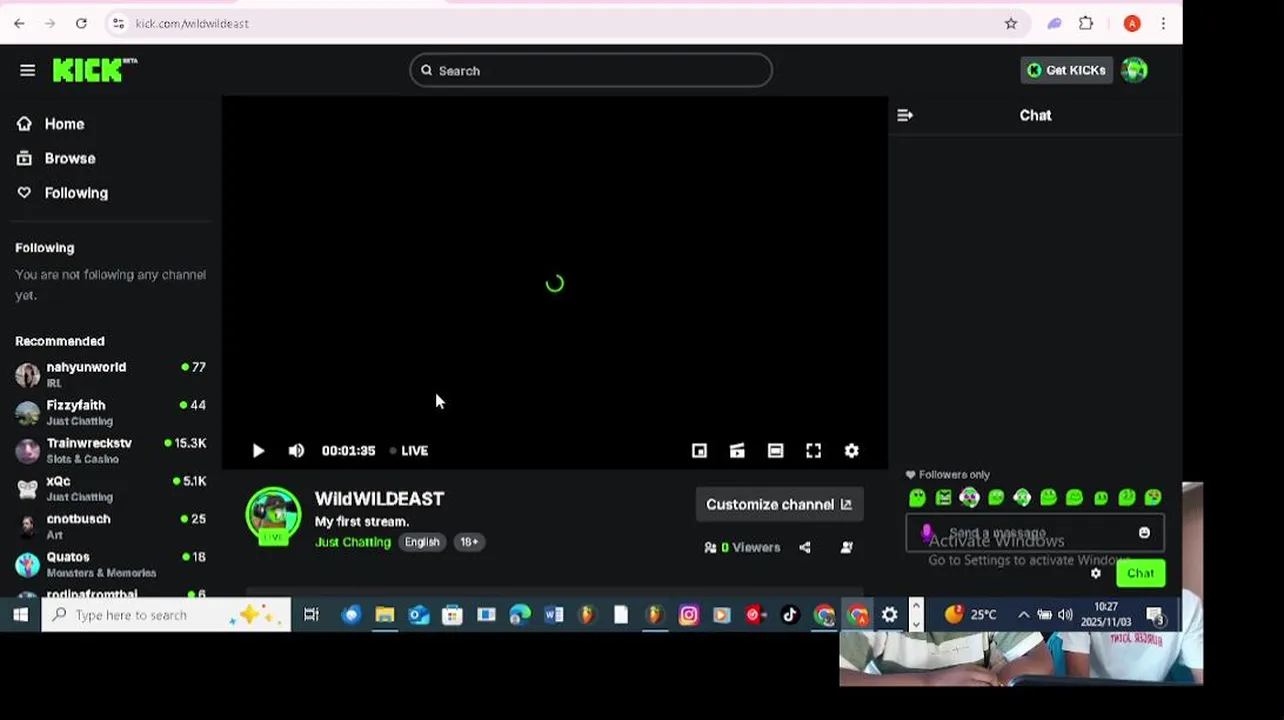Open recommended channel cnotbusch
This screenshot has width=1284, height=720.
110,526
